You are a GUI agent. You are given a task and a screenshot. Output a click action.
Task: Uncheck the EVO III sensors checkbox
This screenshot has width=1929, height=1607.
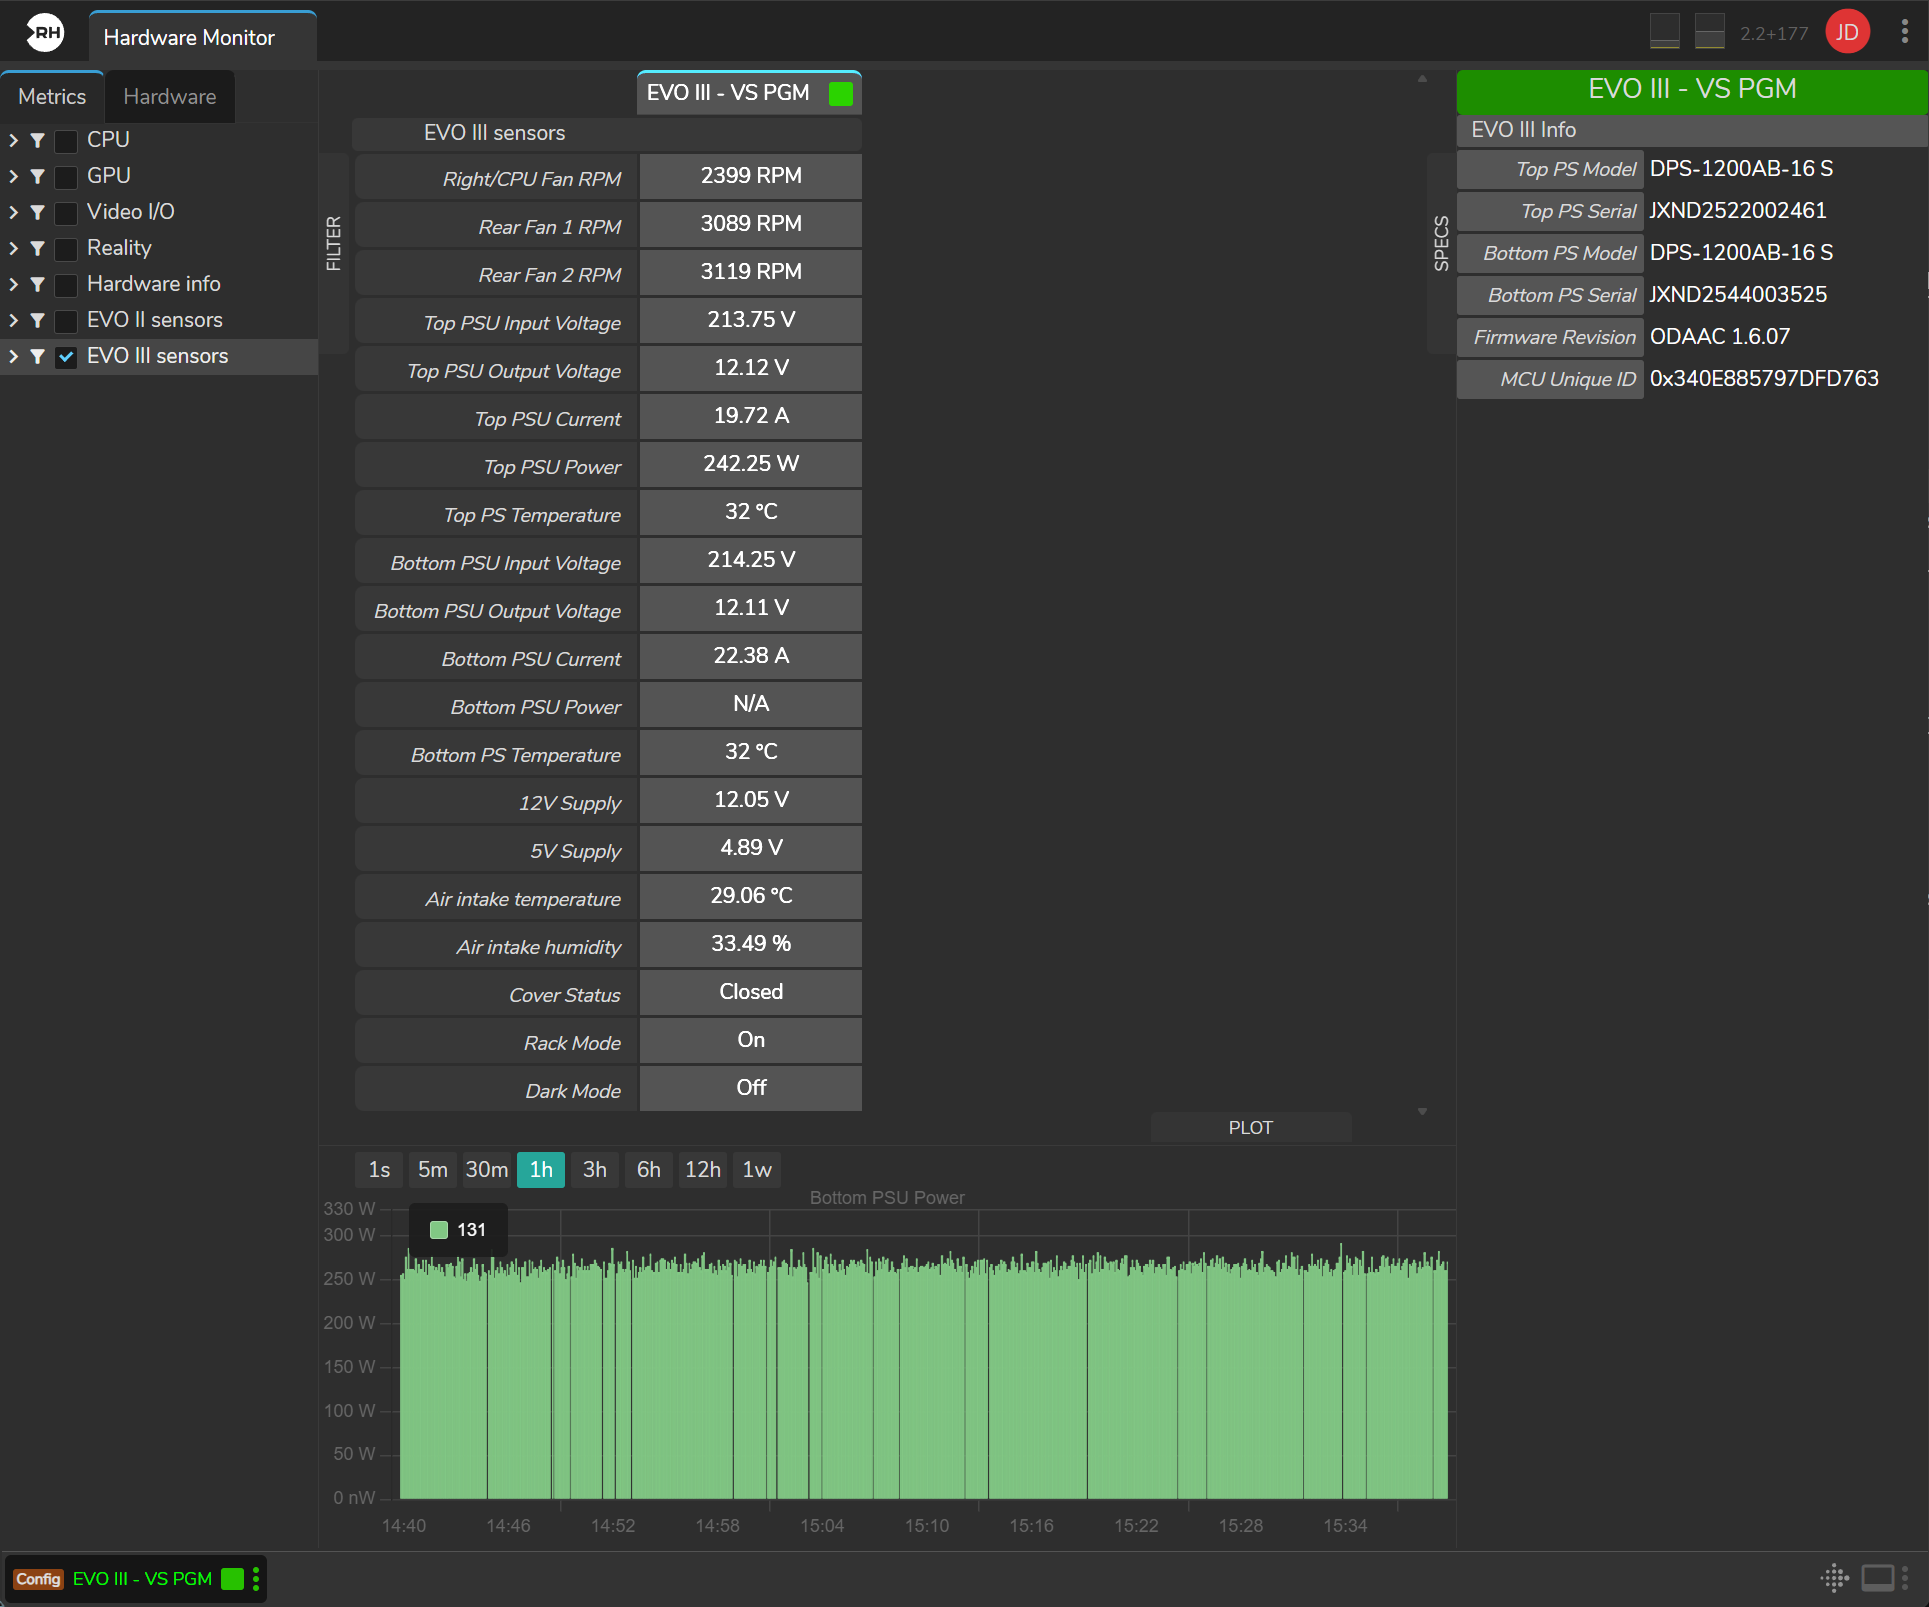point(66,357)
